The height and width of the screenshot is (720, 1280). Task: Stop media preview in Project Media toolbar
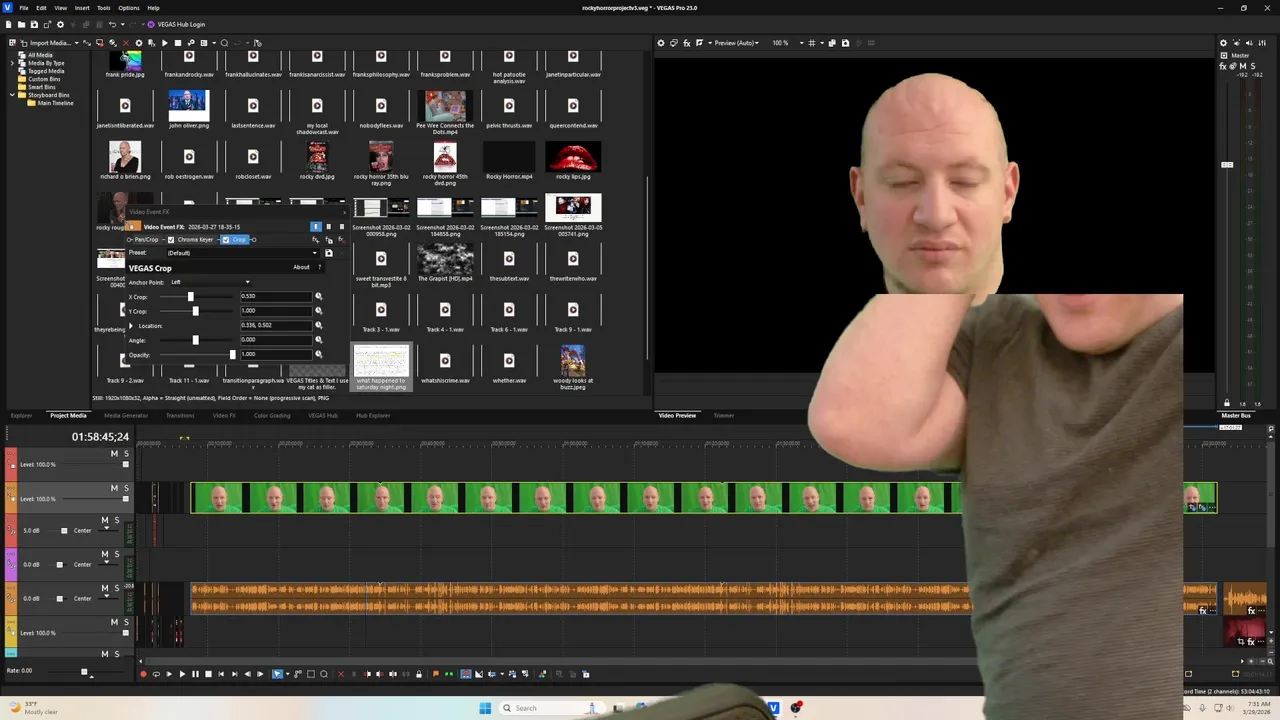[x=178, y=43]
